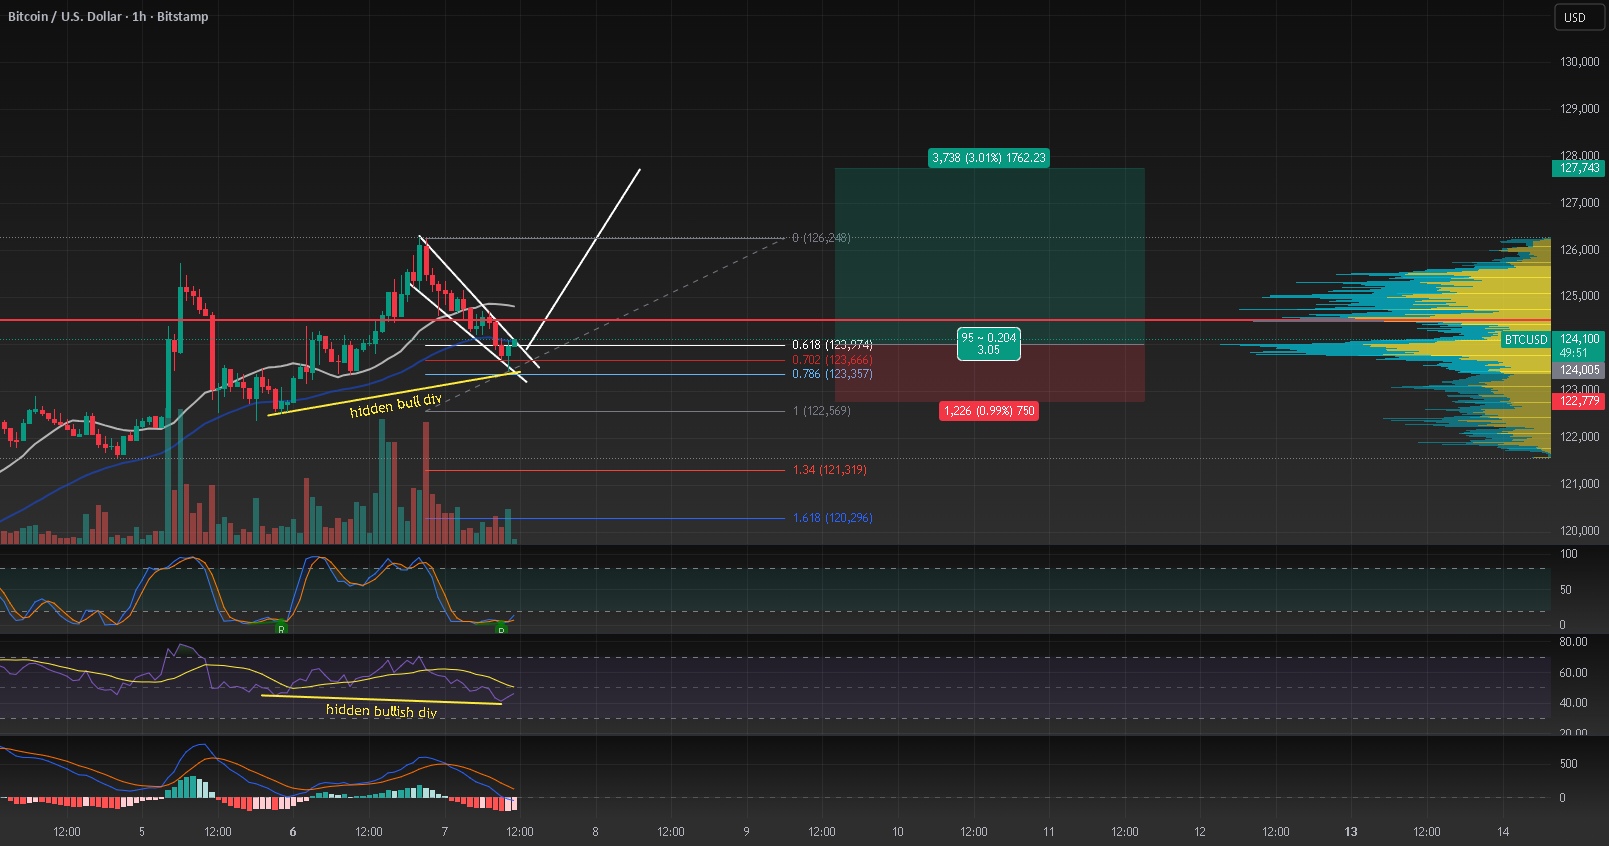Click the red stop loss label 1,226 (0.99%)
Viewport: 1609px width, 846px height.
989,411
